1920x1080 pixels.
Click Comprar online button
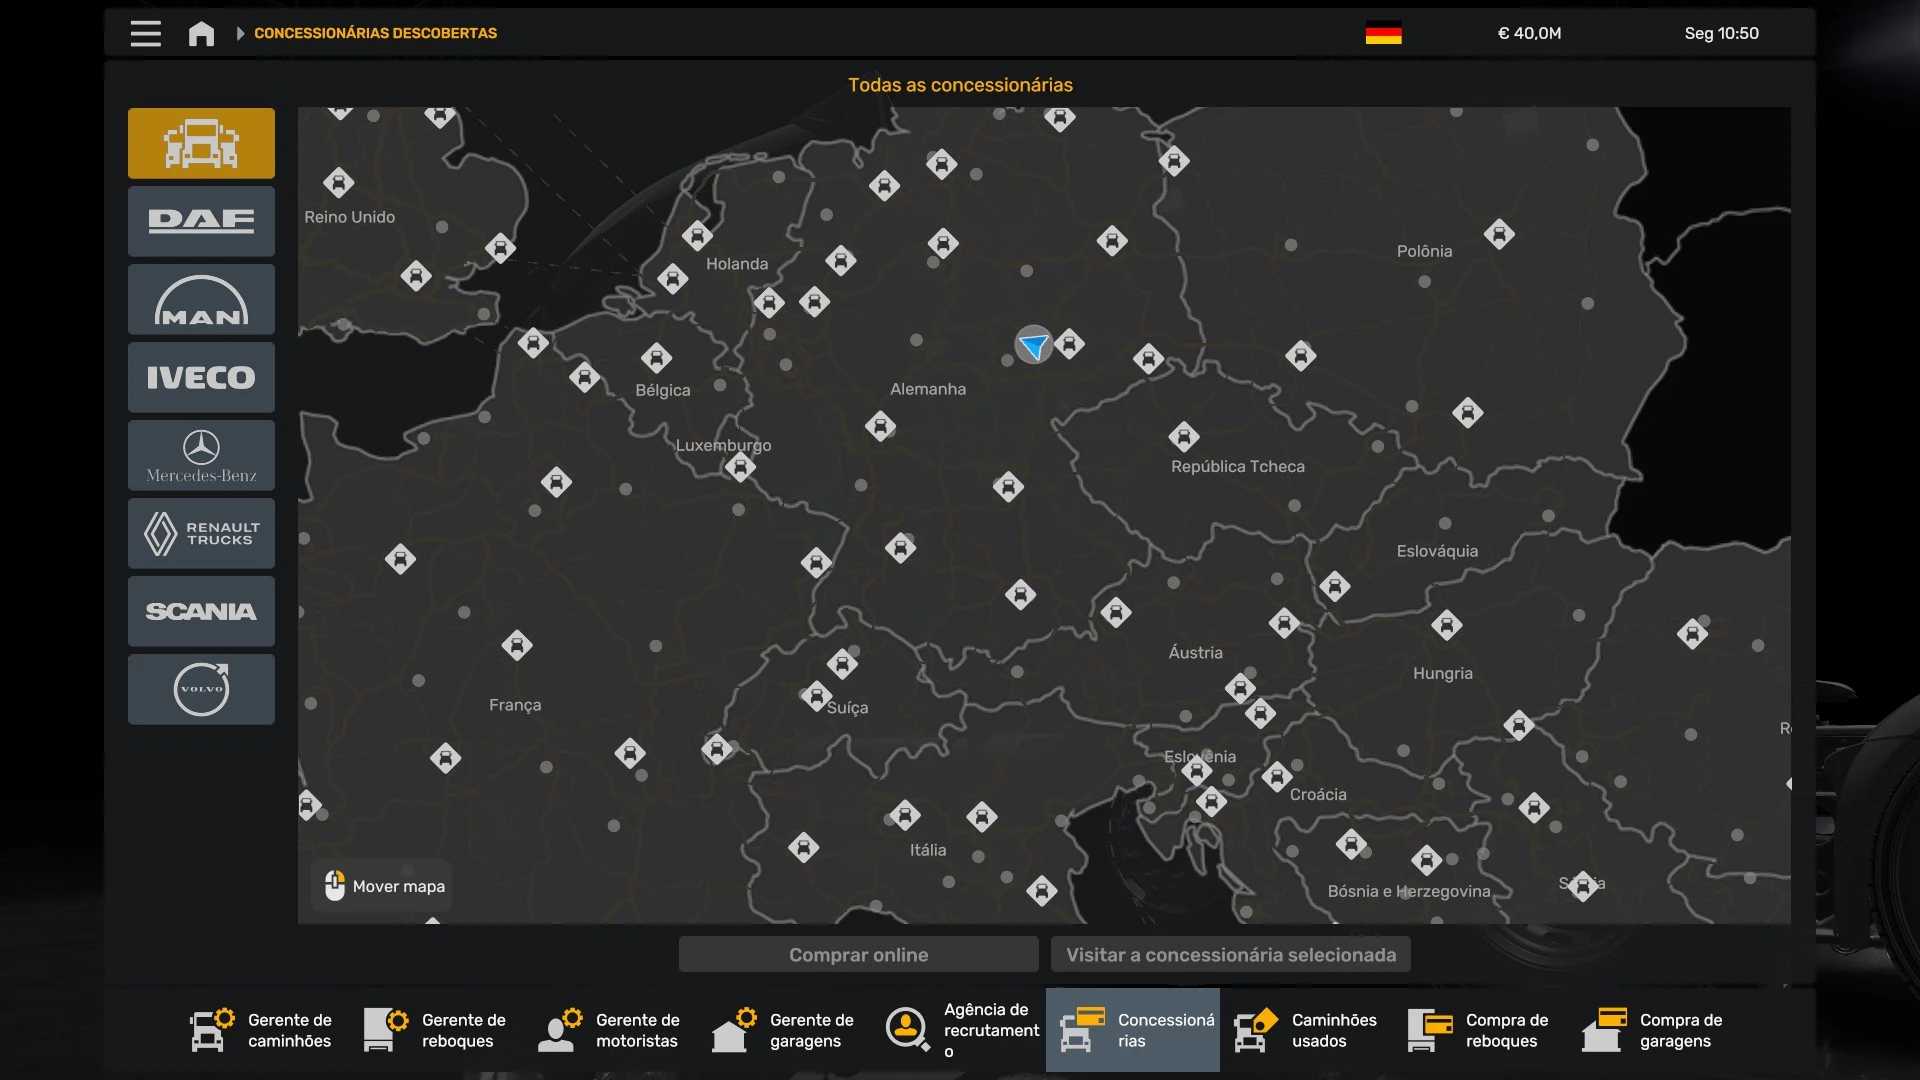coord(858,955)
